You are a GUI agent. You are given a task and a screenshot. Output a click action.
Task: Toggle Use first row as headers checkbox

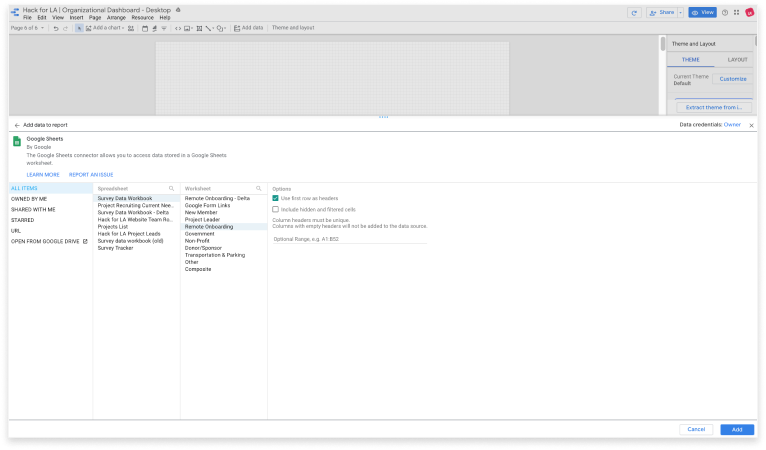(x=276, y=198)
